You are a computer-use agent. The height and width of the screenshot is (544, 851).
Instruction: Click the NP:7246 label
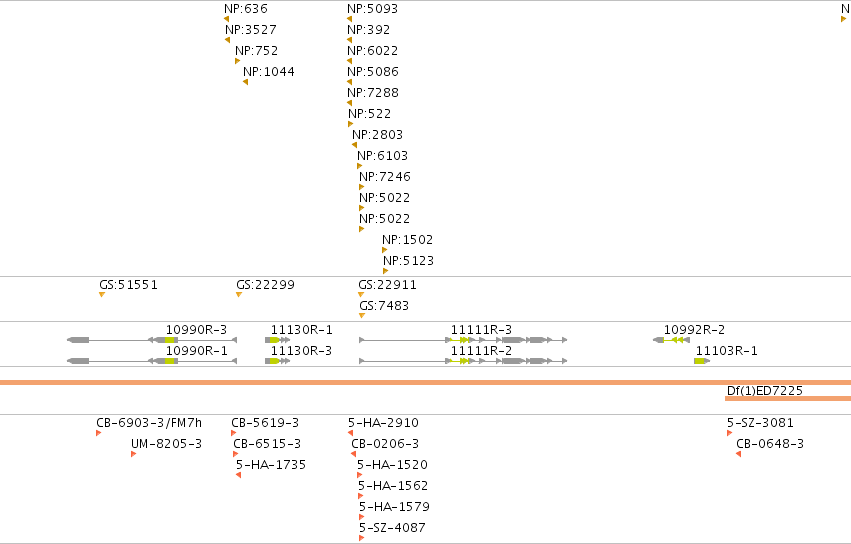point(385,176)
